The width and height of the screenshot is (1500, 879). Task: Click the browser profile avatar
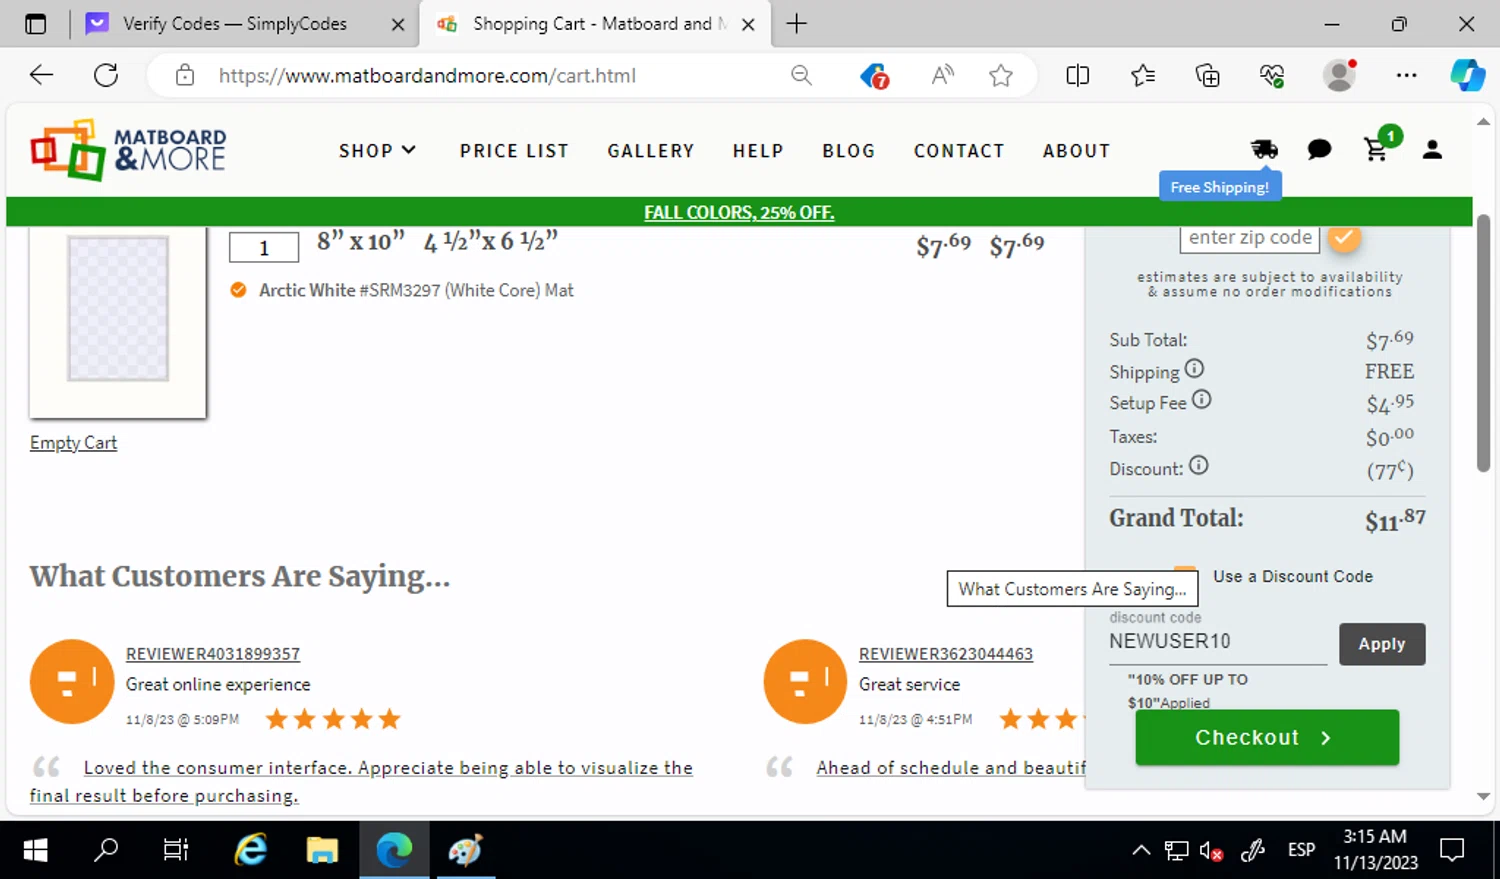tap(1339, 75)
